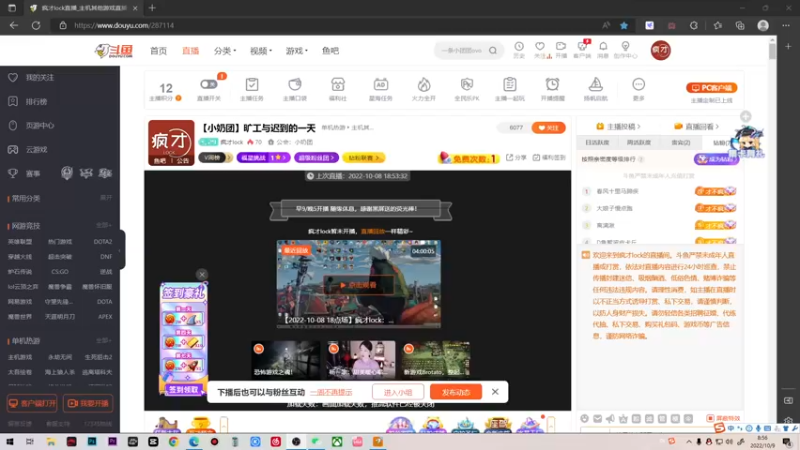Click the orange 关注 follow button
The width and height of the screenshot is (800, 450).
(x=548, y=128)
